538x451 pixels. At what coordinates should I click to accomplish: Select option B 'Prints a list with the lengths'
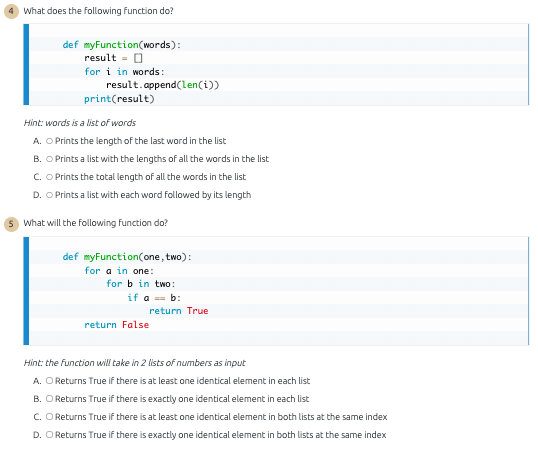(x=49, y=159)
